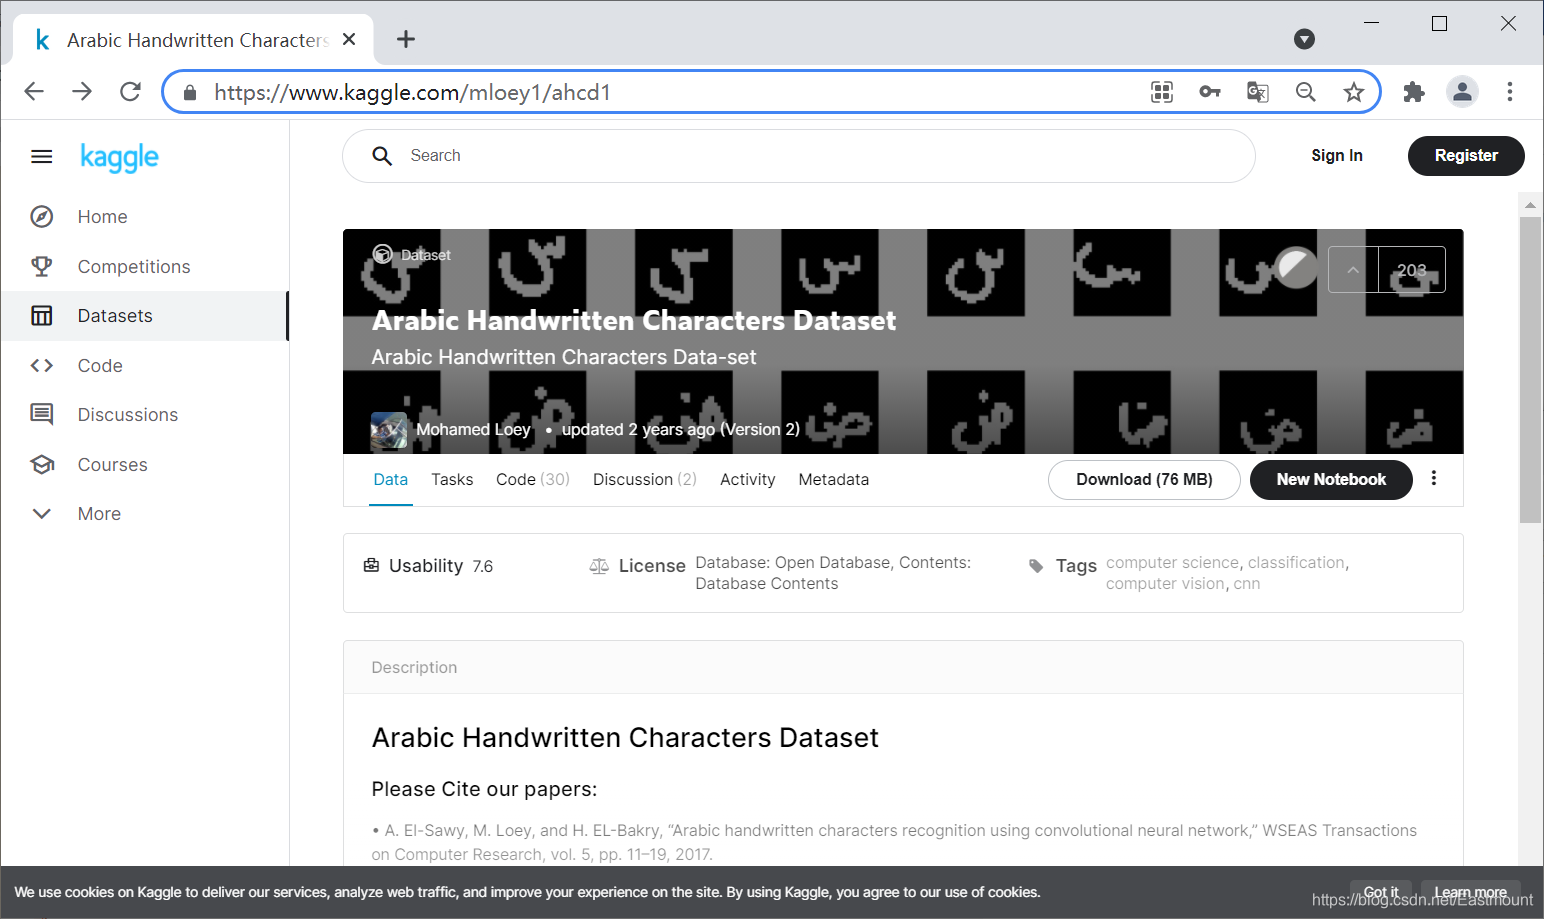Click the password key icon in the address bar

1210,92
